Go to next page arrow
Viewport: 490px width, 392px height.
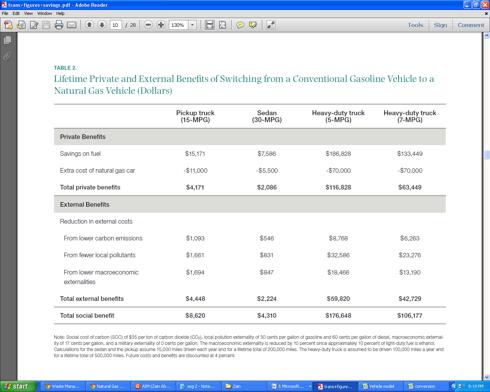pos(102,25)
